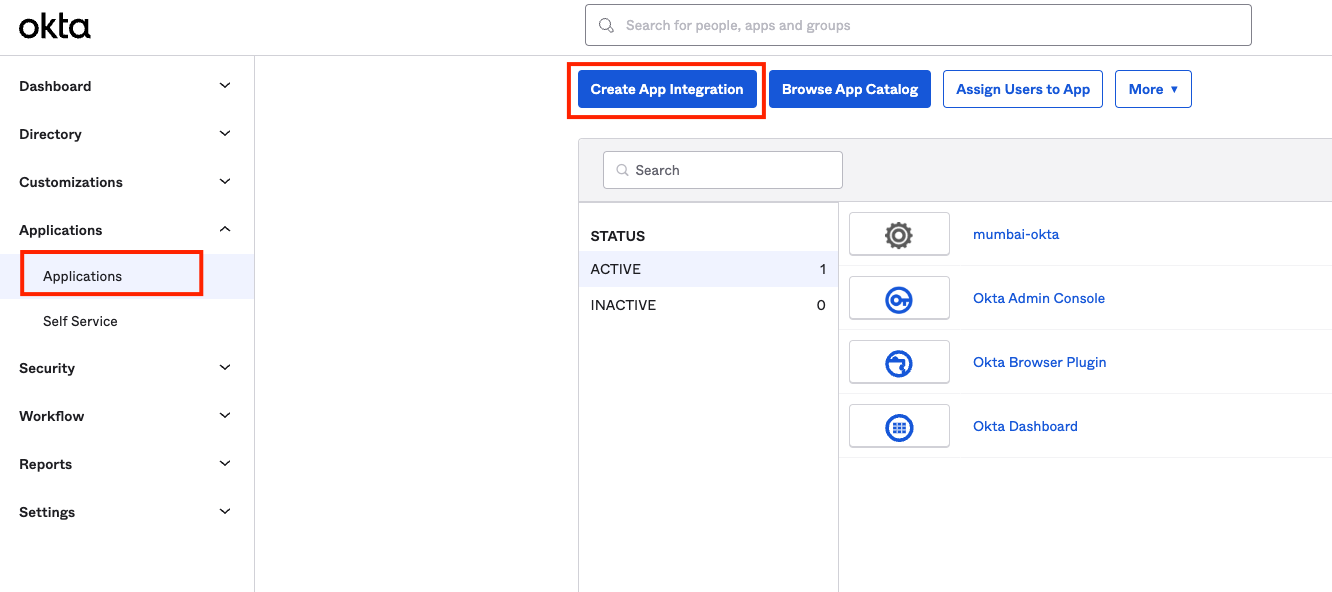Click the Okta Browser Plugin icon

[x=899, y=363]
